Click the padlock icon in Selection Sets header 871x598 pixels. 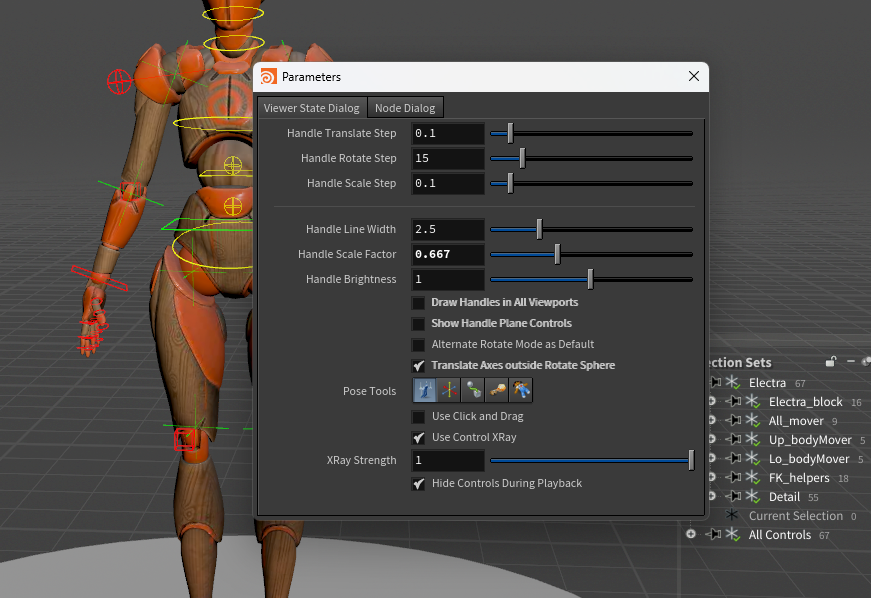point(831,361)
